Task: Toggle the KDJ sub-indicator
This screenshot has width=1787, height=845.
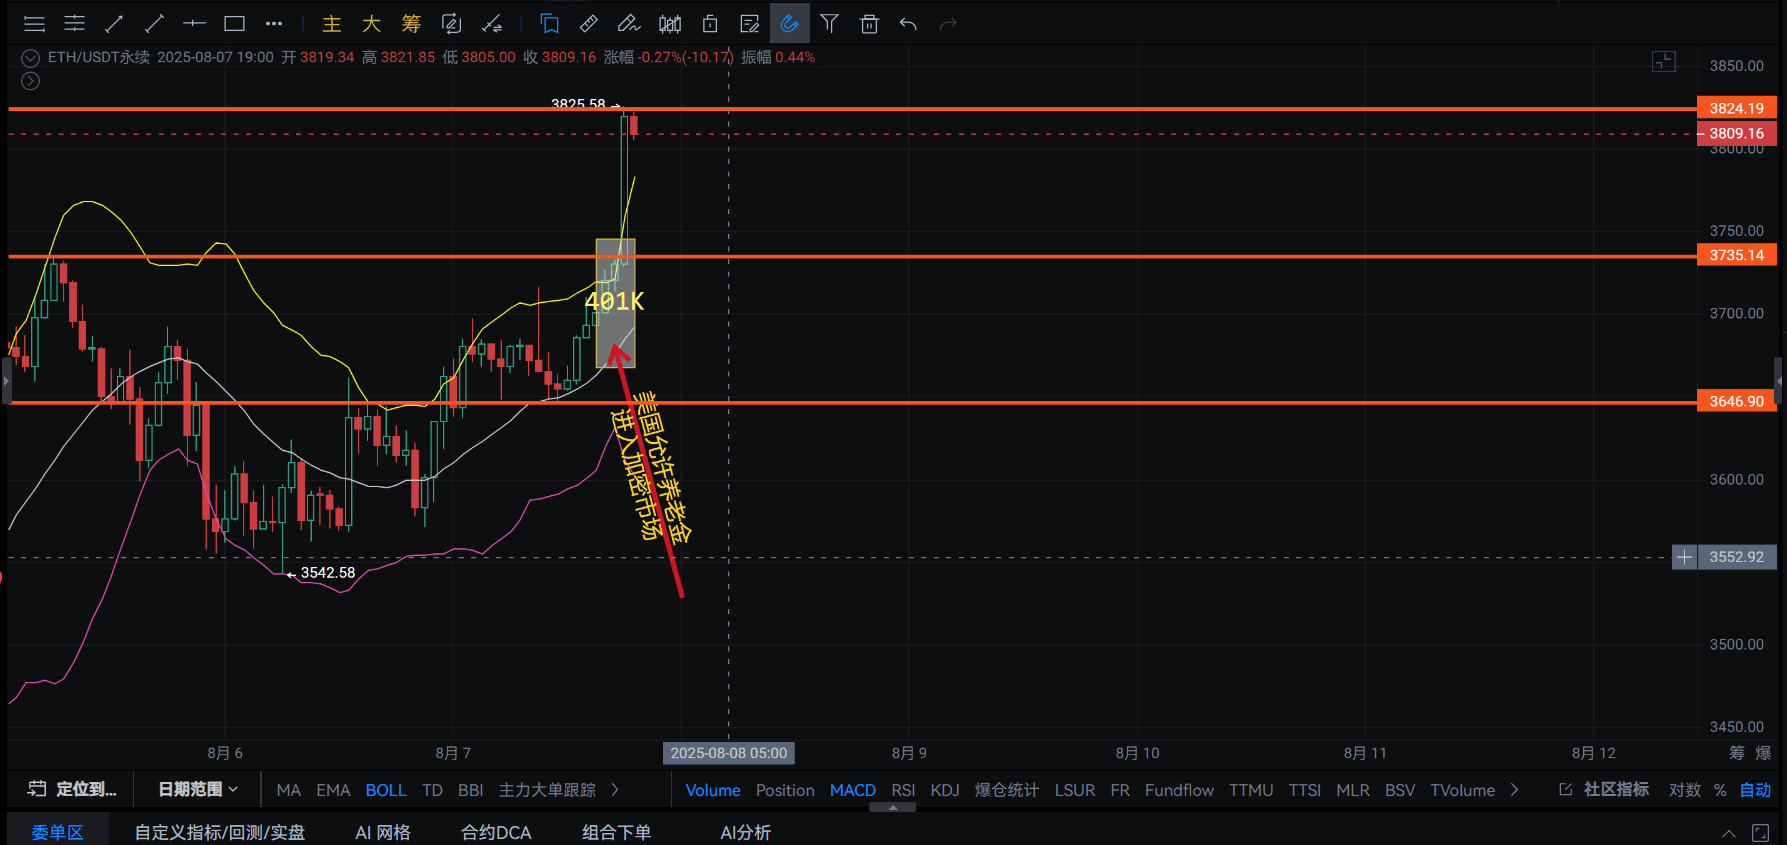Action: (x=945, y=790)
